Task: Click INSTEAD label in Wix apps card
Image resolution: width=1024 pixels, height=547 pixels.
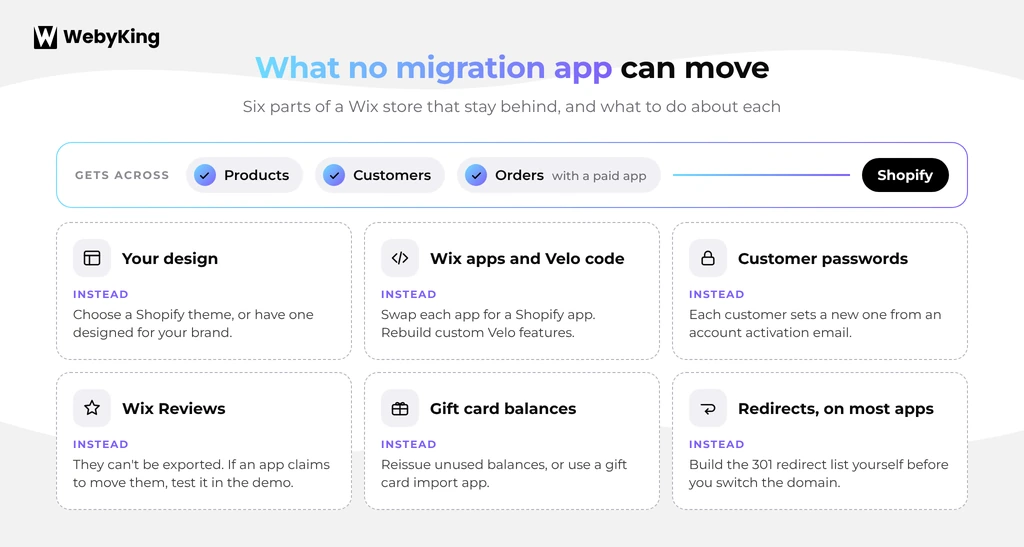Action: point(409,294)
